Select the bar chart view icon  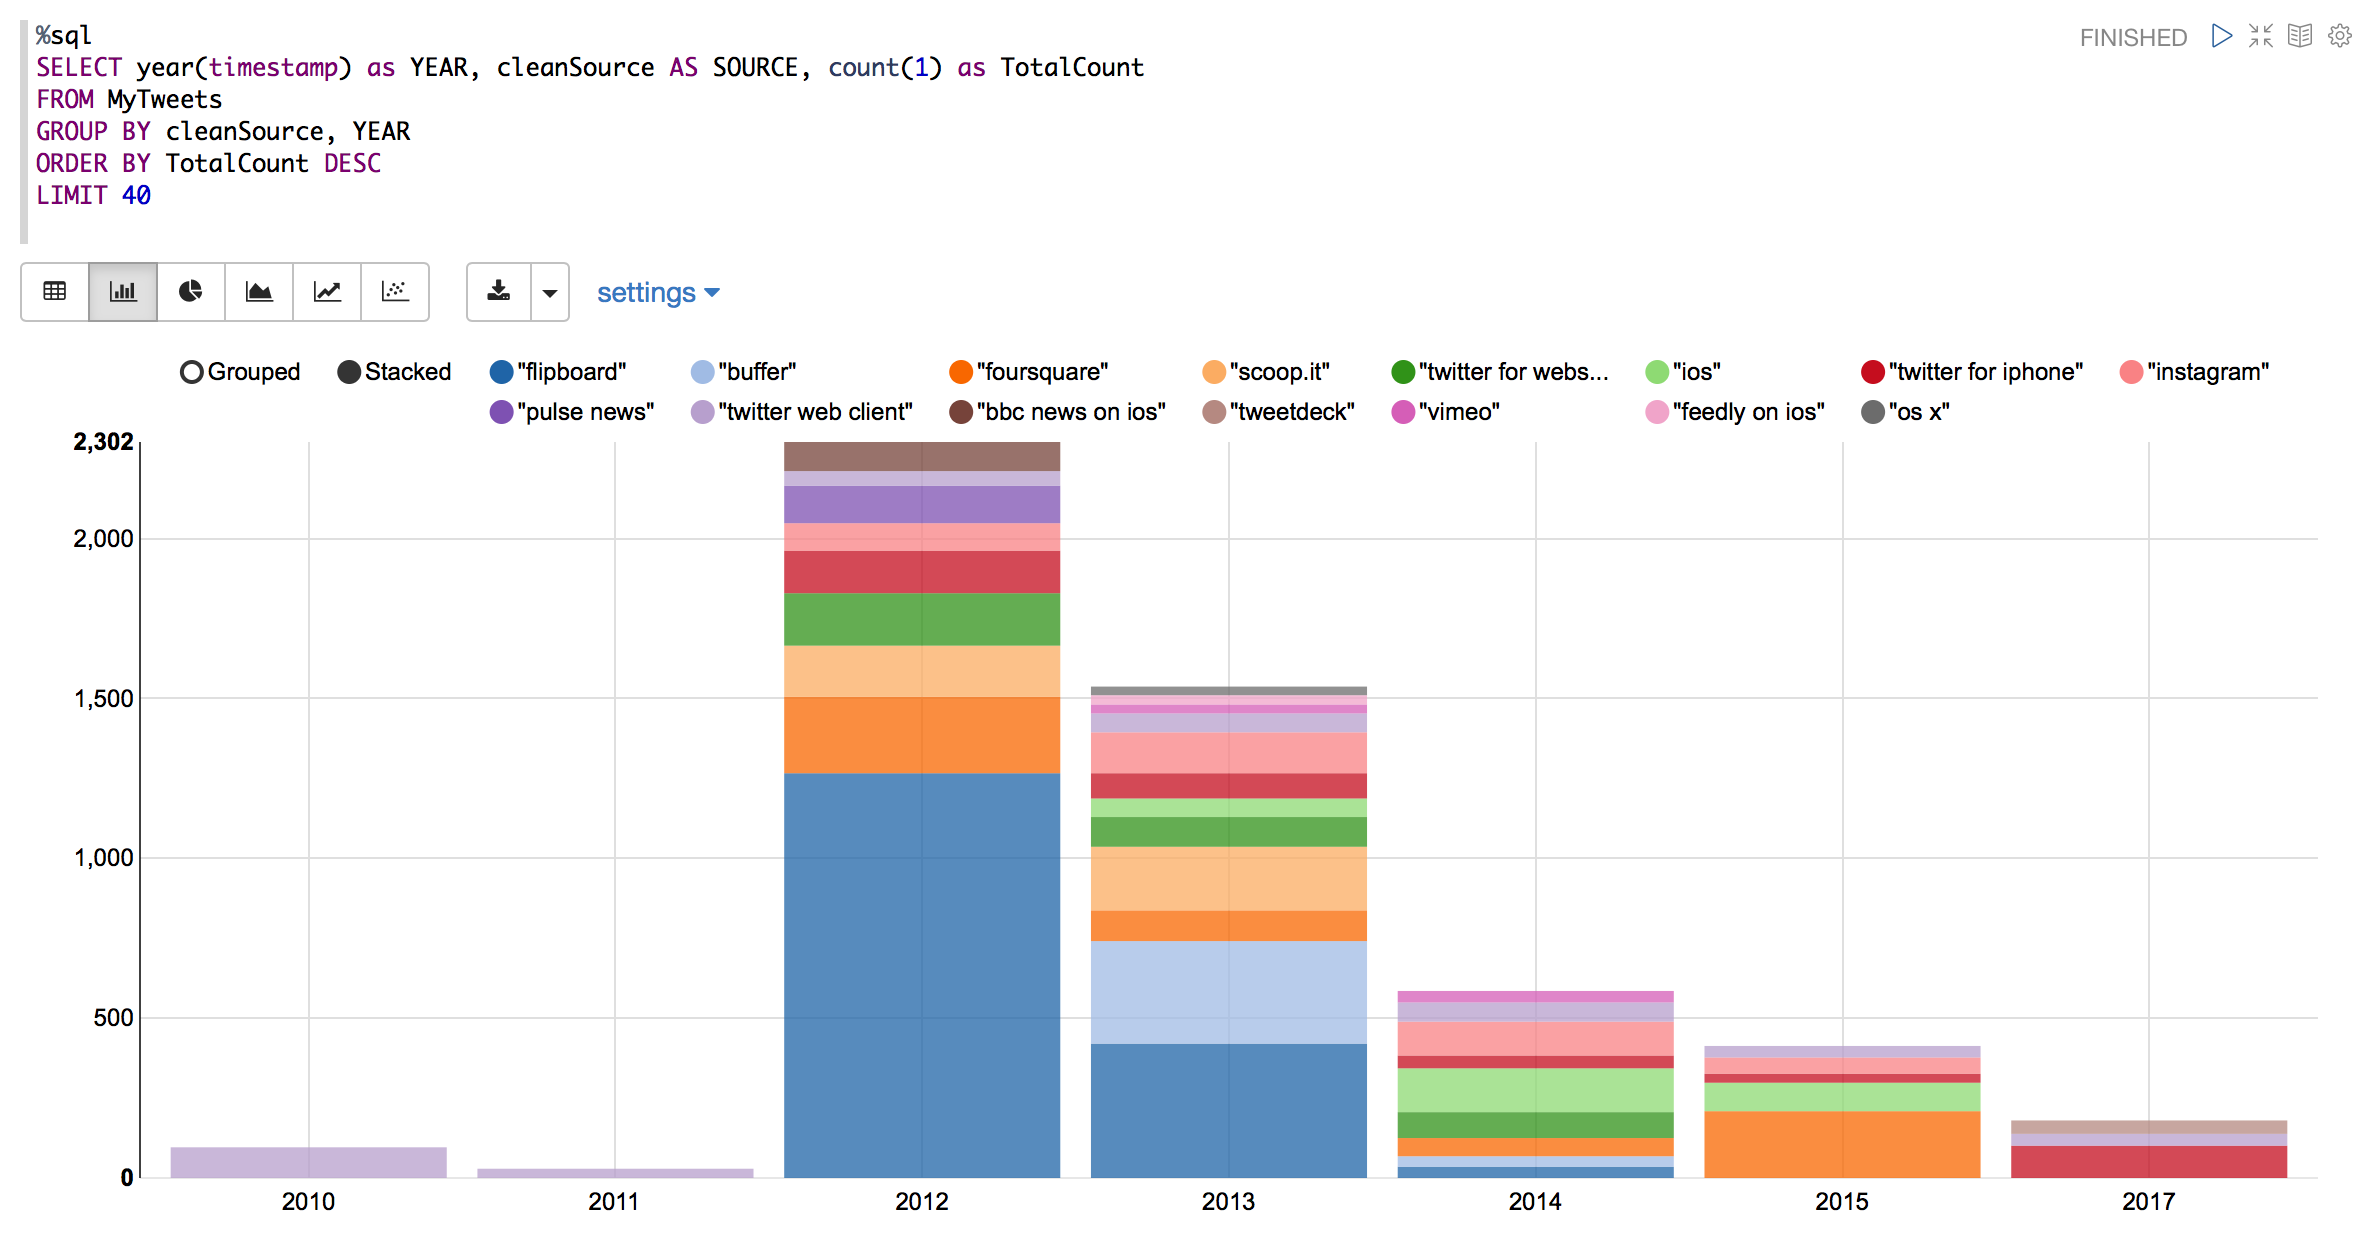pyautogui.click(x=123, y=291)
